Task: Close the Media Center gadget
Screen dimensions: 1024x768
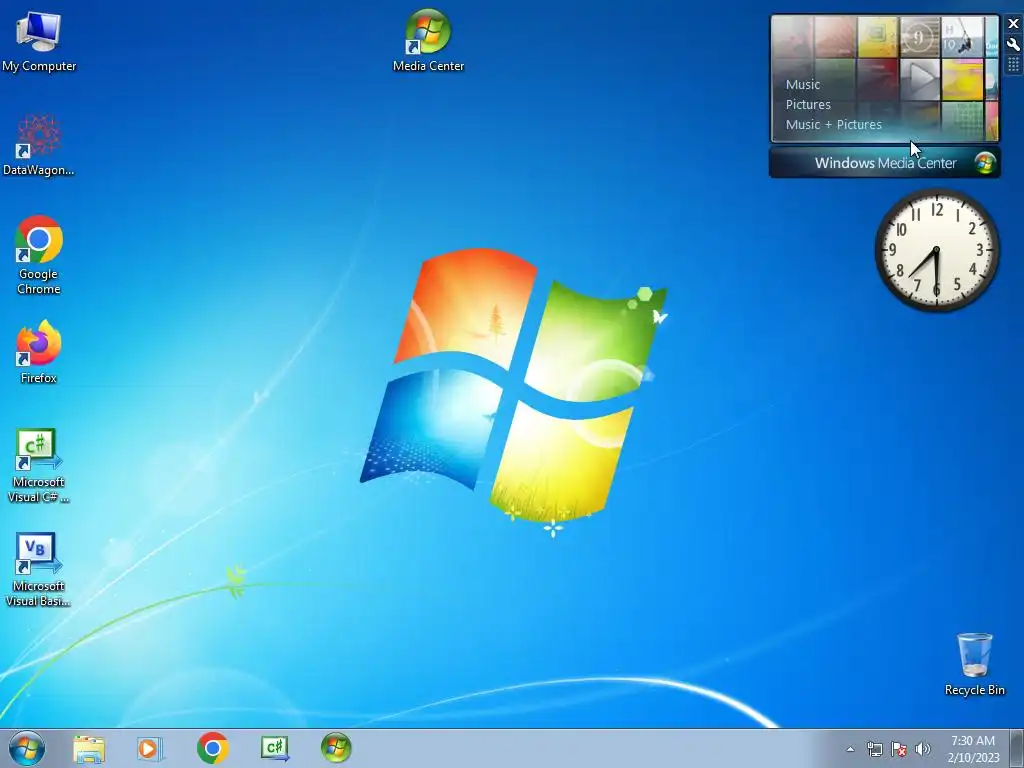Action: click(x=1014, y=24)
